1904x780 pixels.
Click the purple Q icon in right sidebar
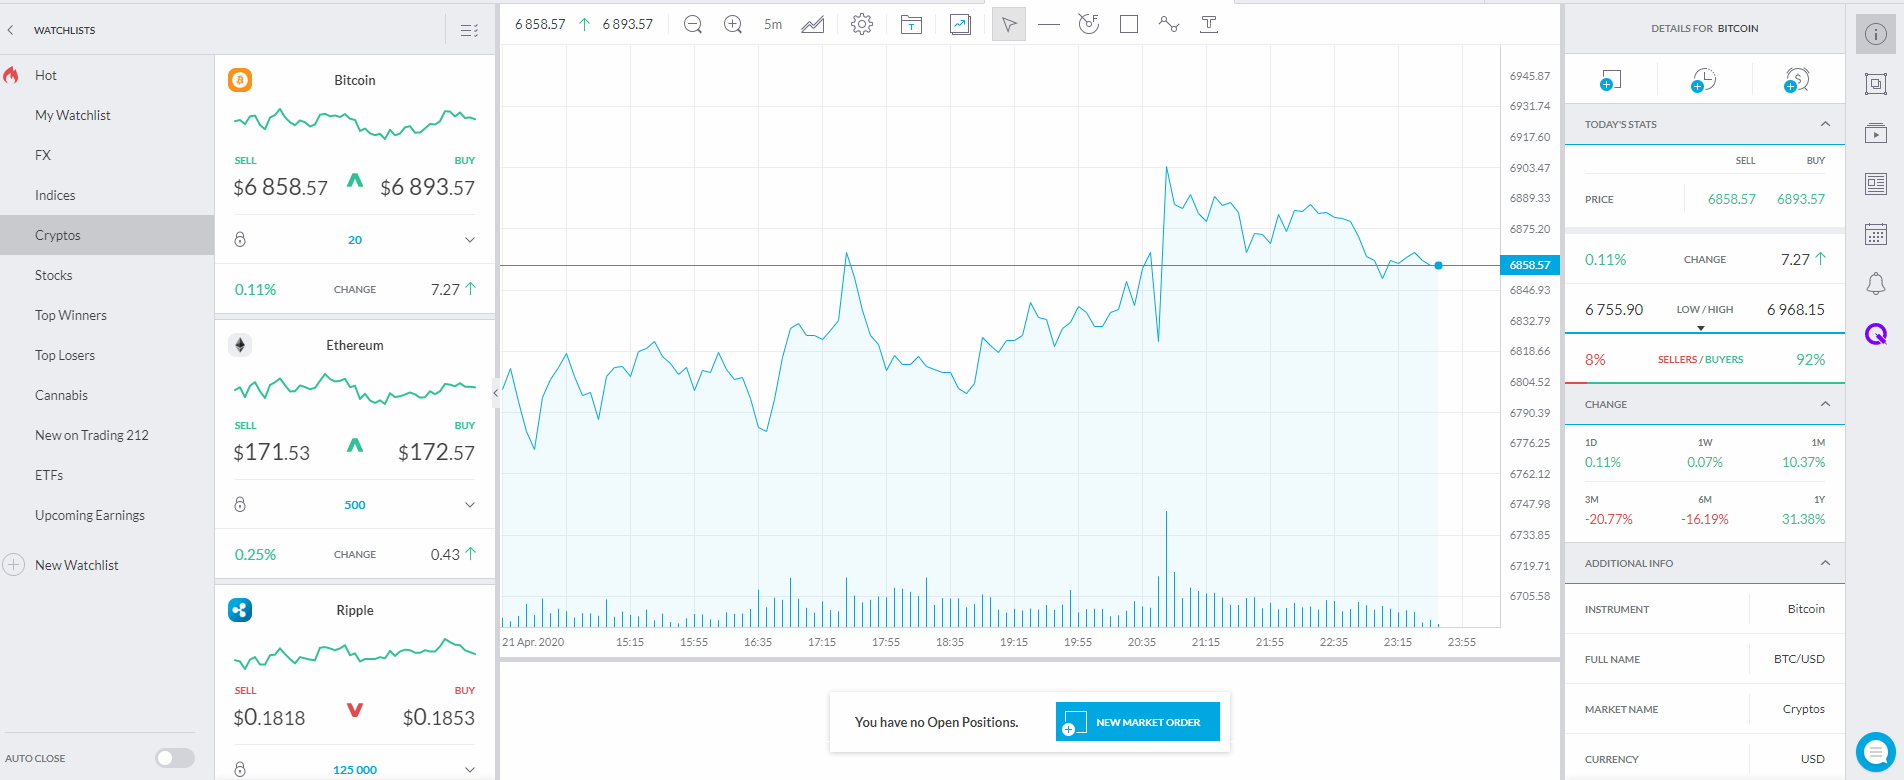pyautogui.click(x=1876, y=334)
